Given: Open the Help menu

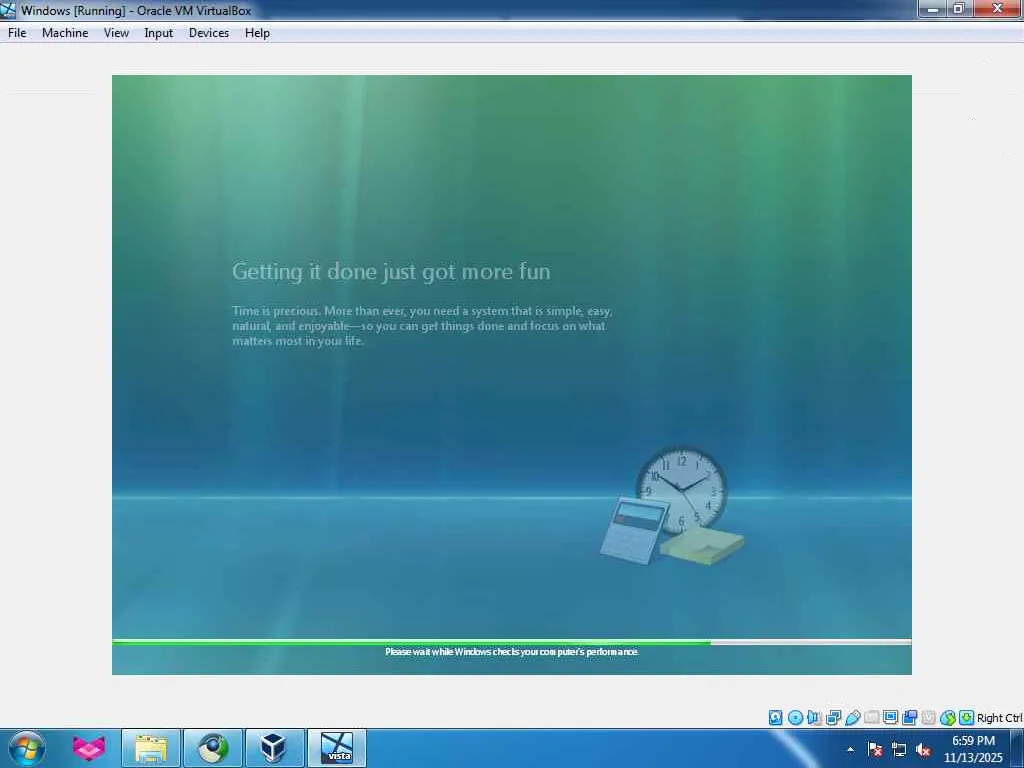Looking at the screenshot, I should tap(257, 33).
